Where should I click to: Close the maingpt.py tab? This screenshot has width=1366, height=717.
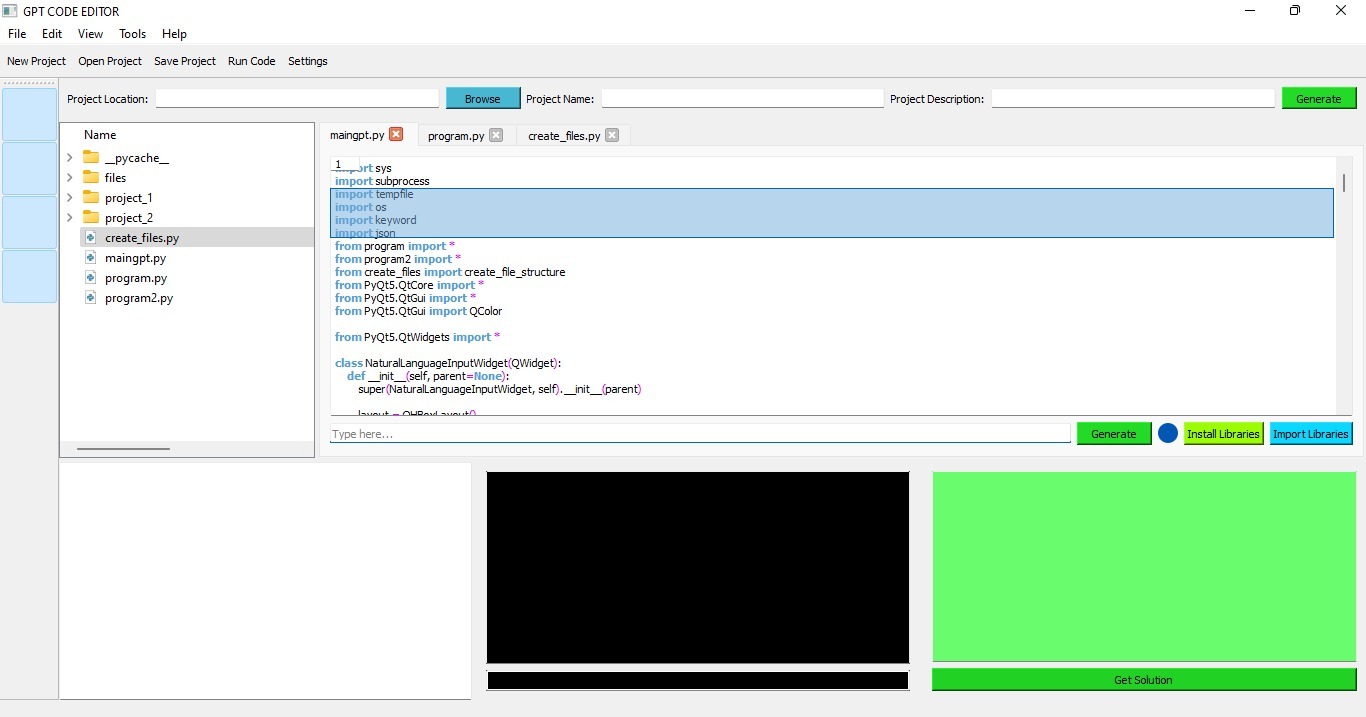point(396,135)
